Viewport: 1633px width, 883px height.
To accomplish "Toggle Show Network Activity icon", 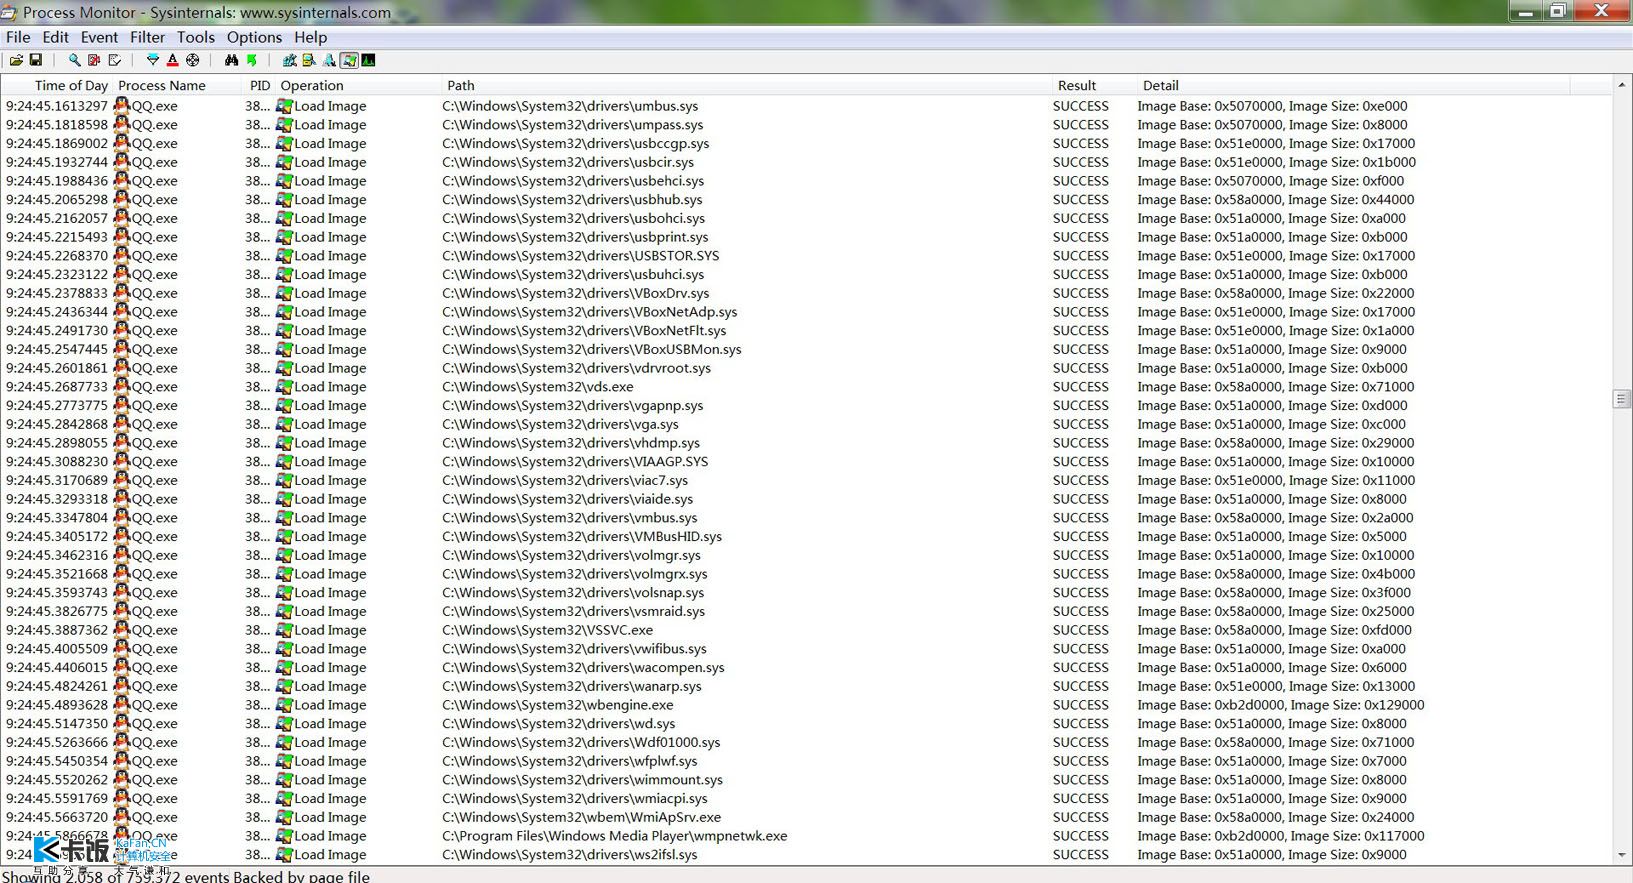I will (x=329, y=60).
